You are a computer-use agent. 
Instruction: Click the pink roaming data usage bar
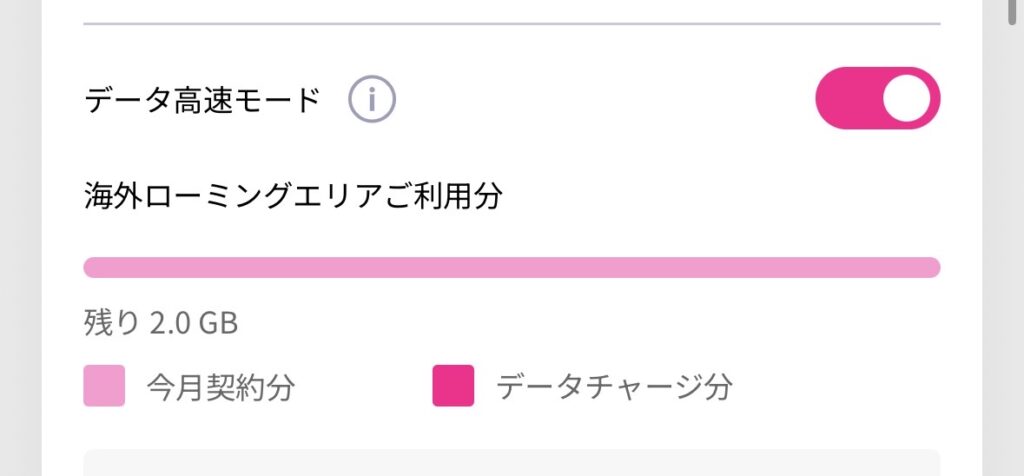(511, 267)
